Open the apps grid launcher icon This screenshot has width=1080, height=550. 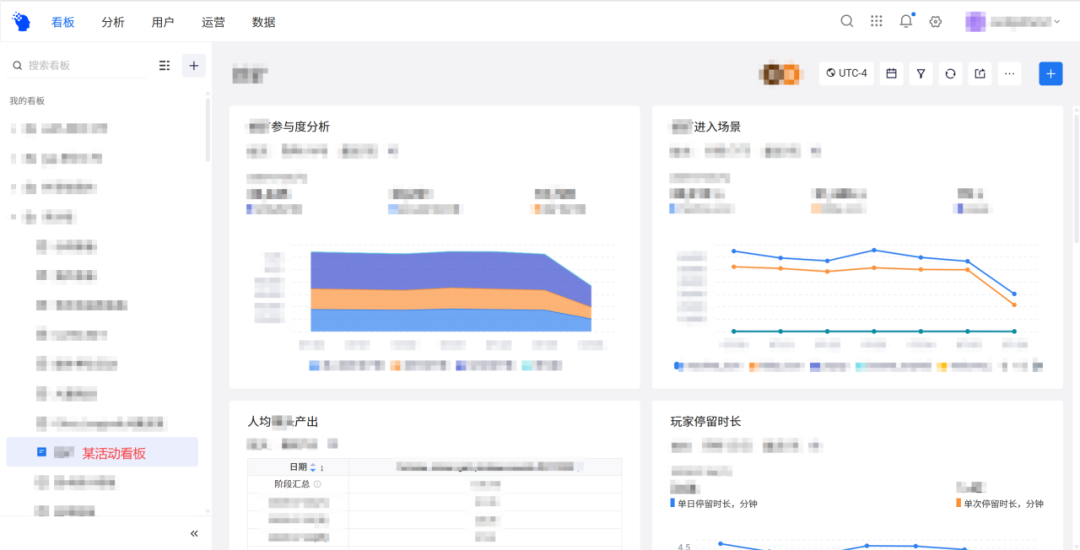coord(876,21)
